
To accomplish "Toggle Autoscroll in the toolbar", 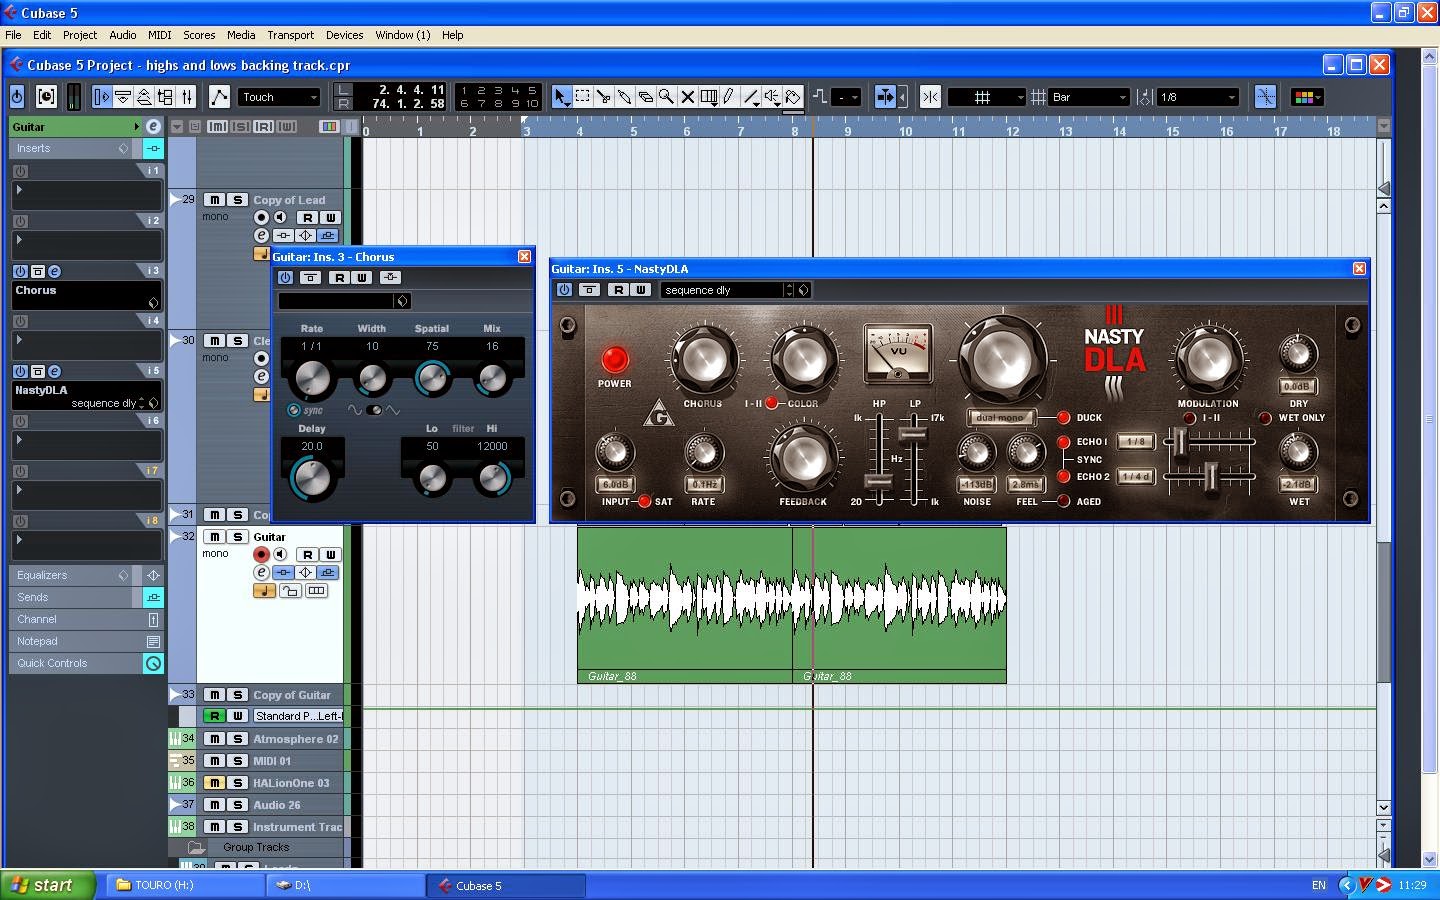I will point(886,97).
